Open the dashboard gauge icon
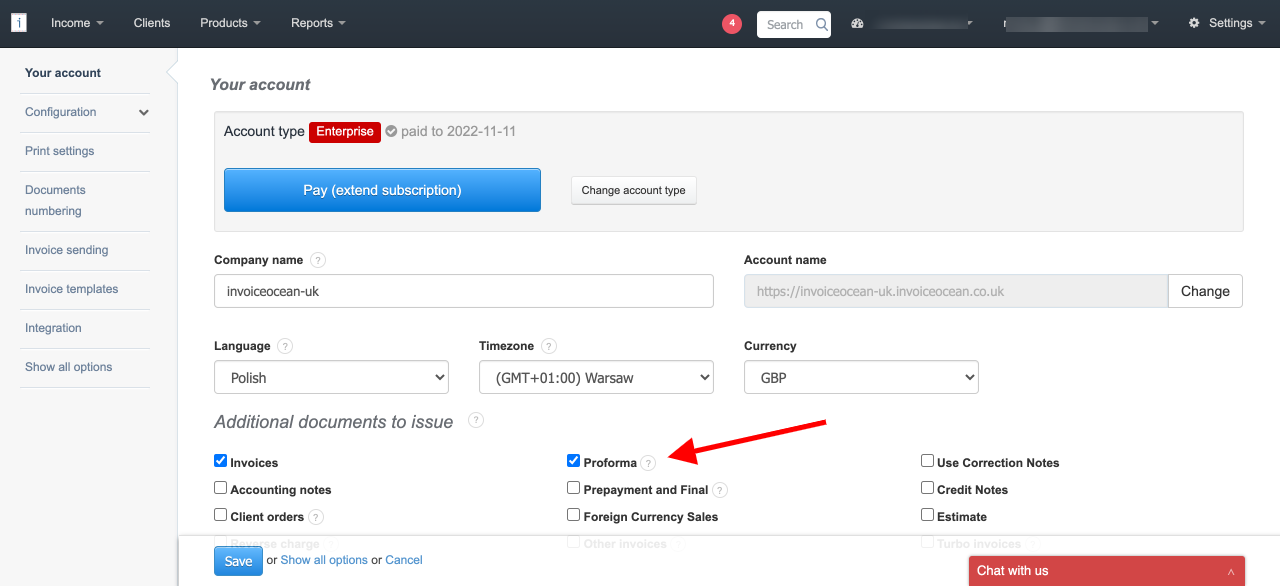Image resolution: width=1280 pixels, height=586 pixels. [x=857, y=24]
